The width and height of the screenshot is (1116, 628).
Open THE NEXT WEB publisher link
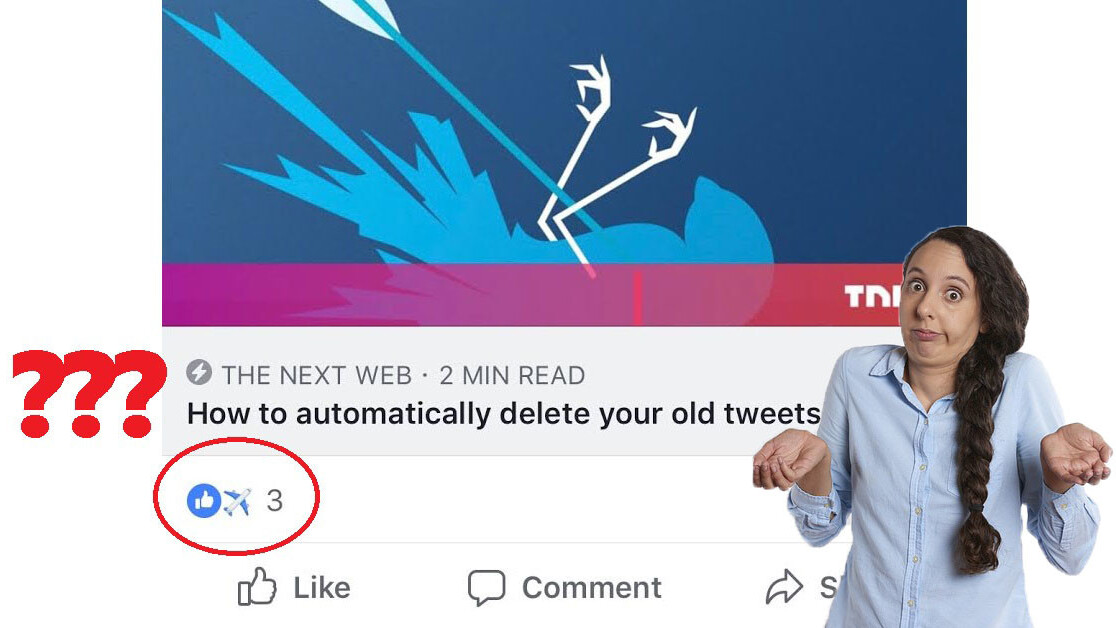(x=317, y=375)
